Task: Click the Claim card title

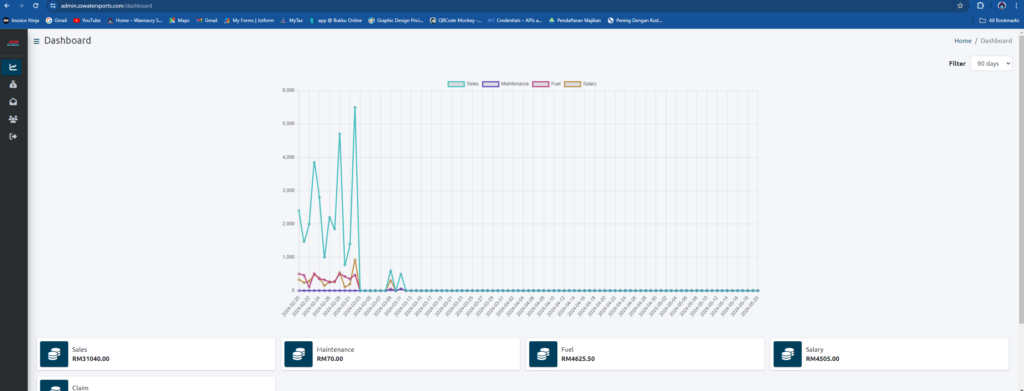Action: (x=79, y=388)
